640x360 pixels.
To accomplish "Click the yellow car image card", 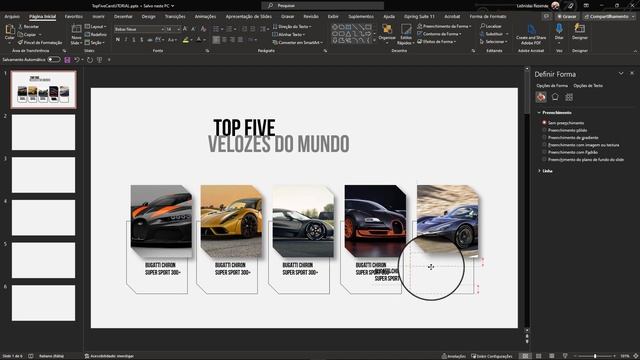I will point(231,221).
